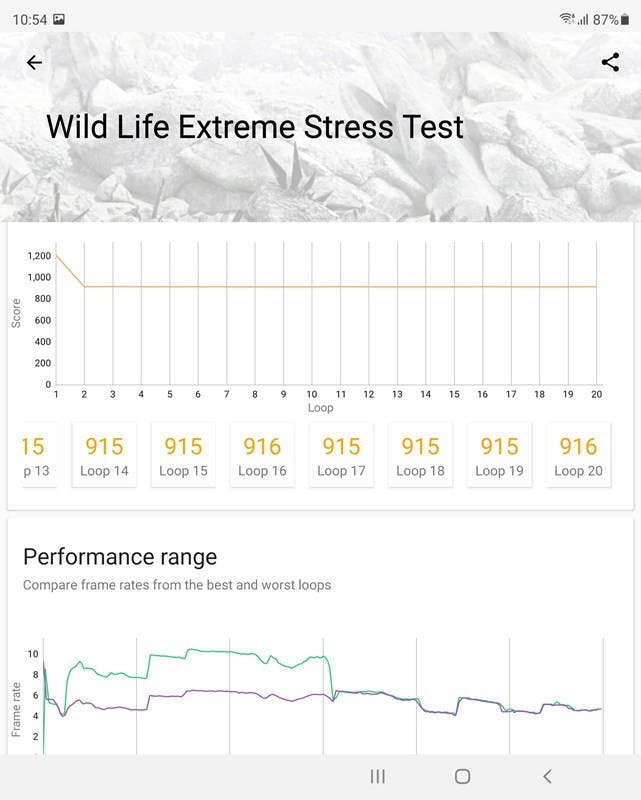Tap the Loop 20 score card
The image size is (641, 800).
click(x=578, y=455)
